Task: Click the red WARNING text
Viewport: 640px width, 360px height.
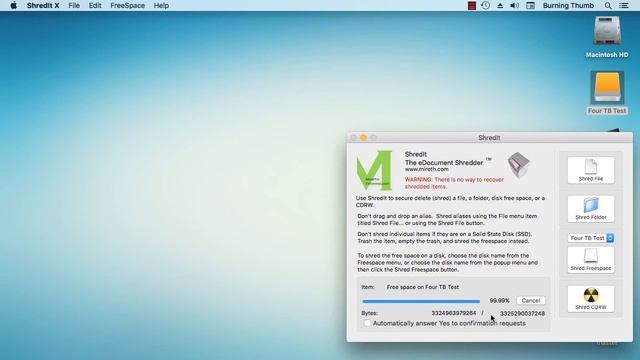Action: coord(454,183)
